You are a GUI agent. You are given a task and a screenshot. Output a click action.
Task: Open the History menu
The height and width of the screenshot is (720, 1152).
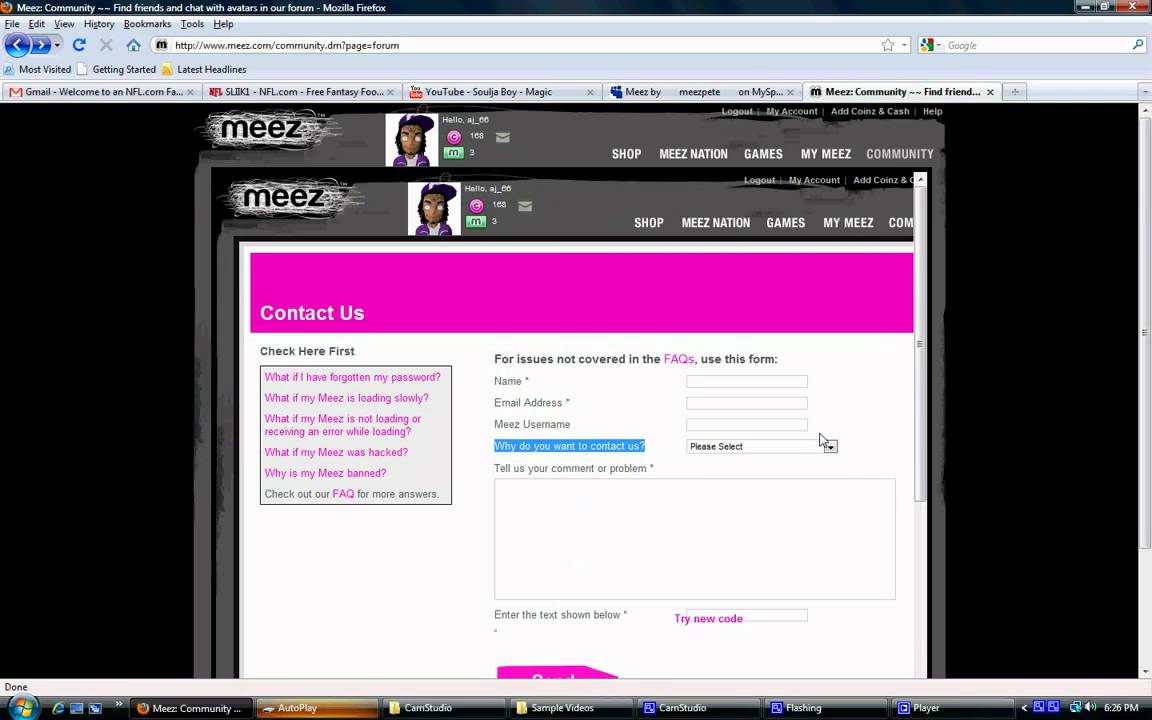[x=98, y=24]
